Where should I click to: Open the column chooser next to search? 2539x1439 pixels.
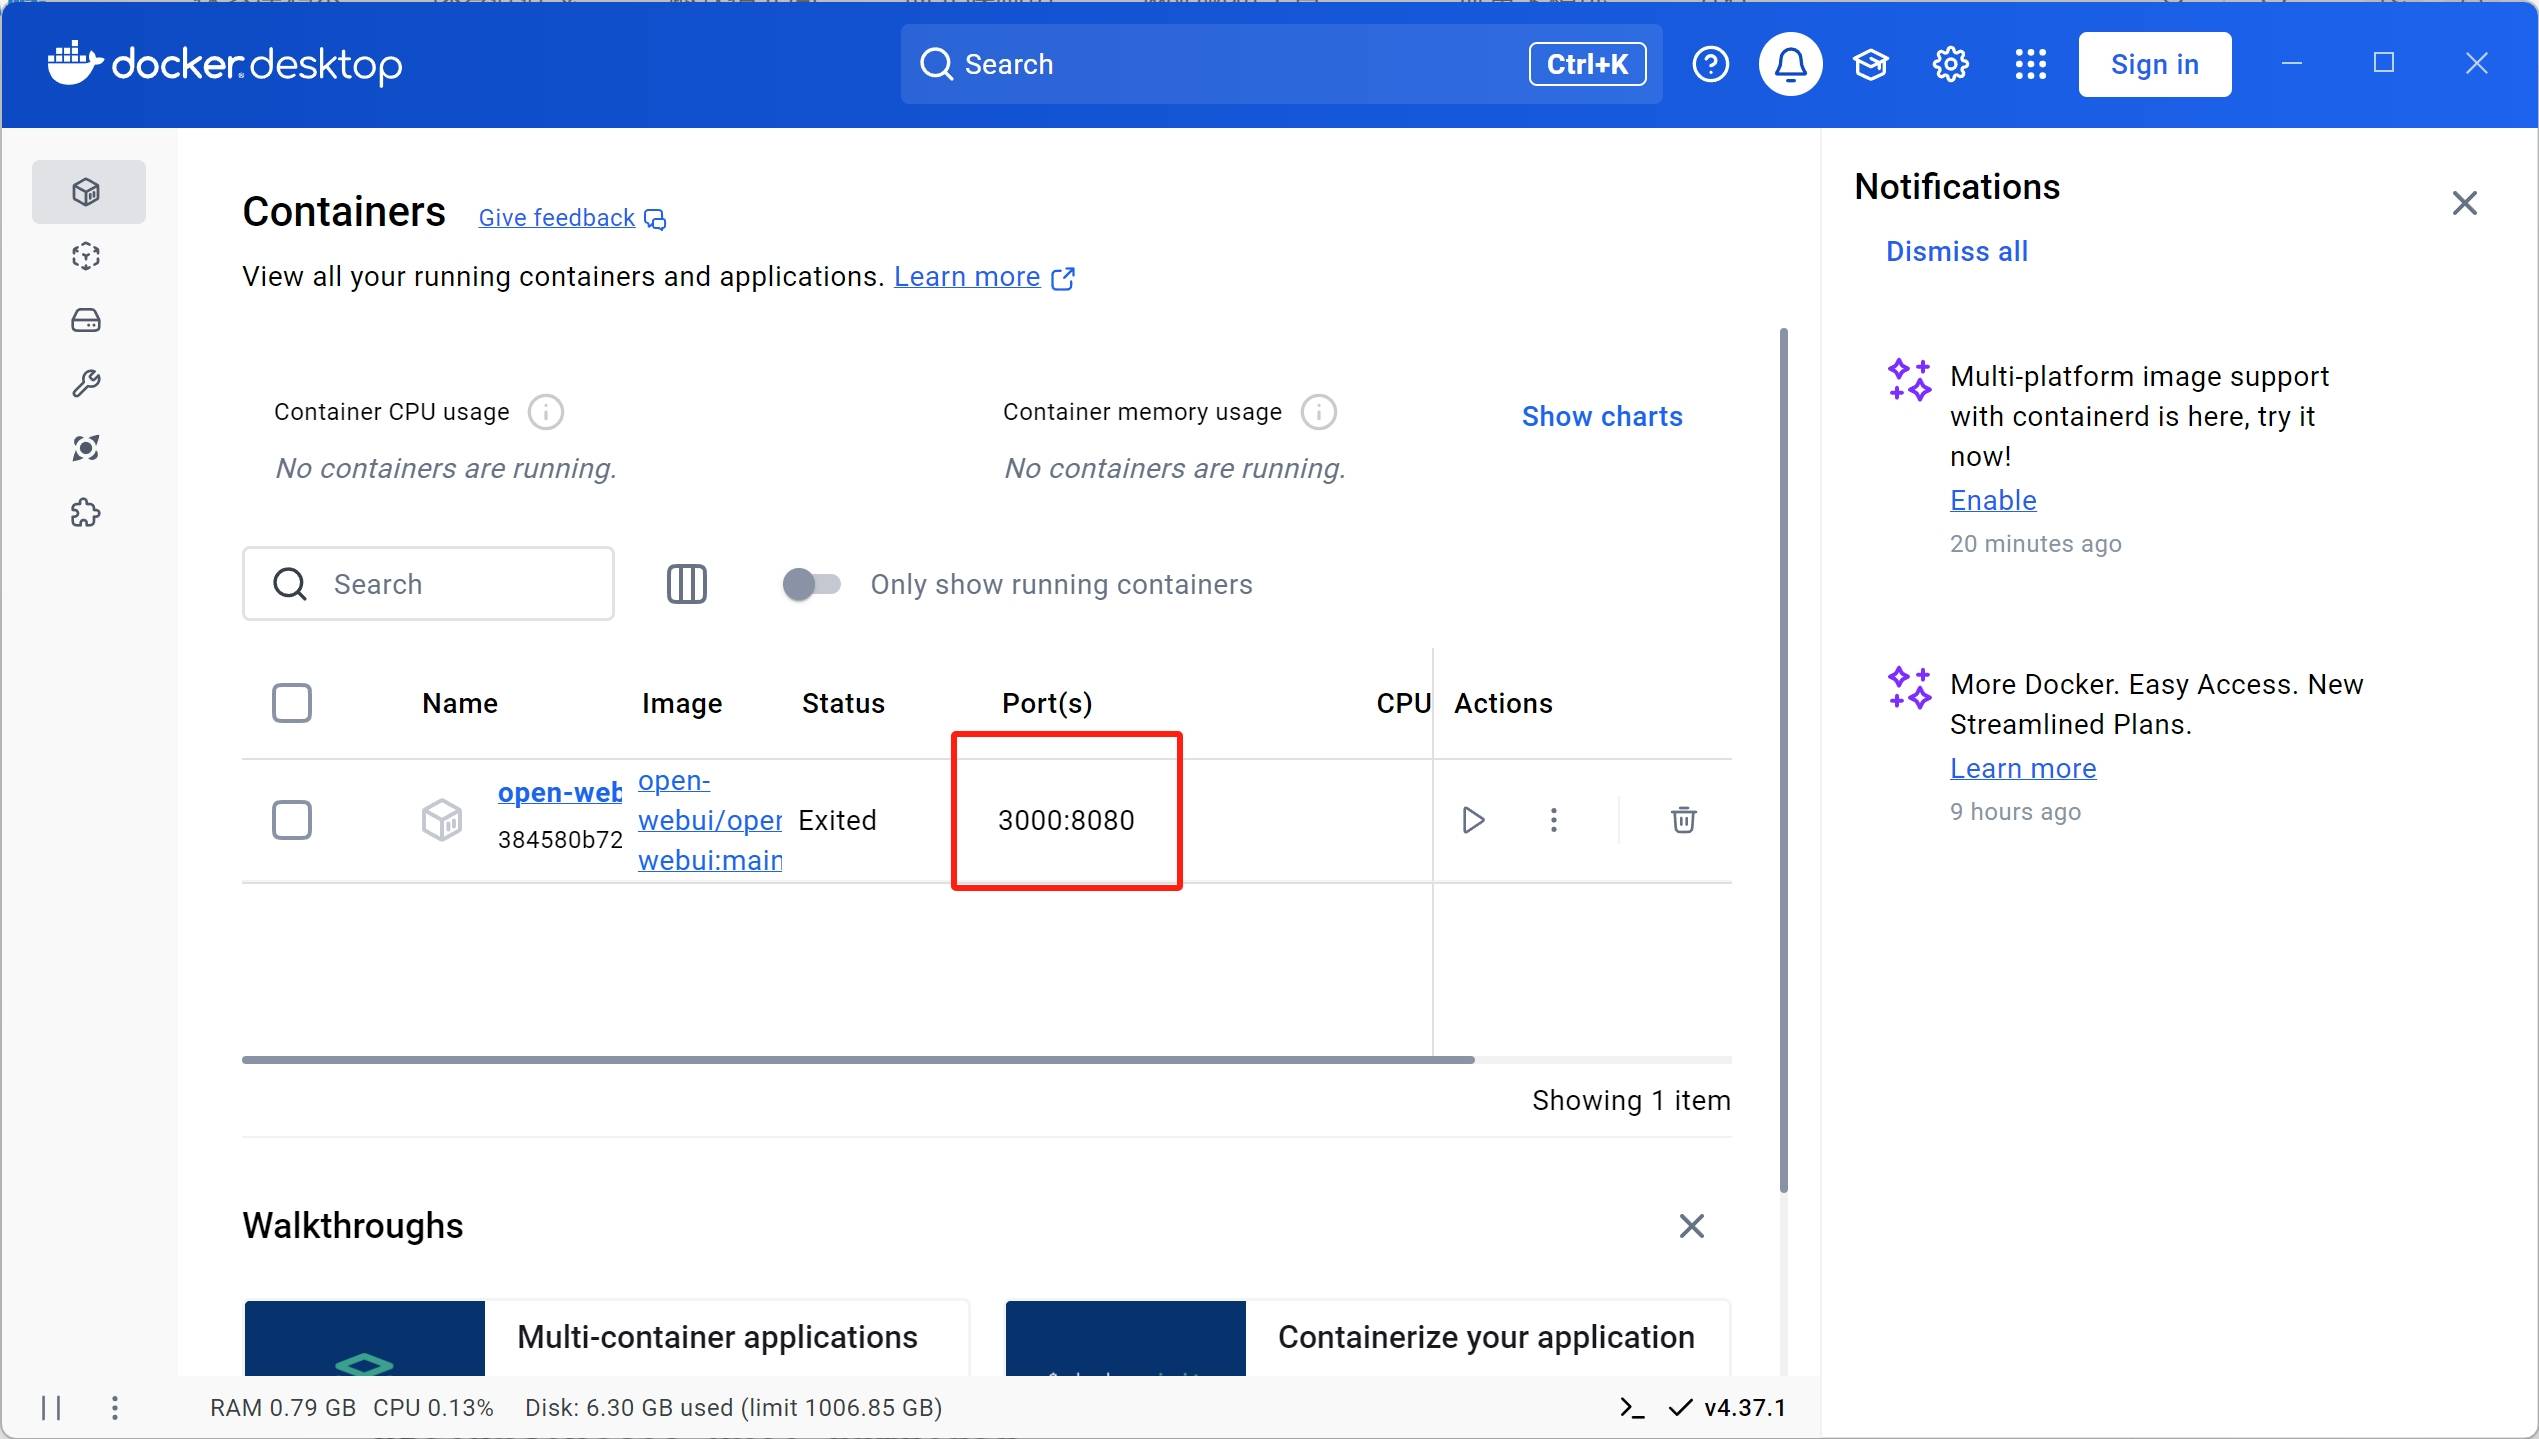point(686,584)
